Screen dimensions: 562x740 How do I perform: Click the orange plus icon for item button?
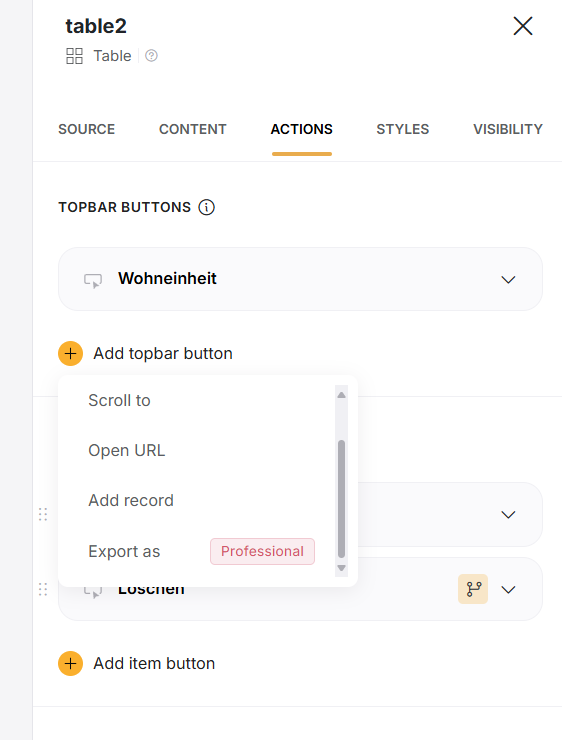70,664
